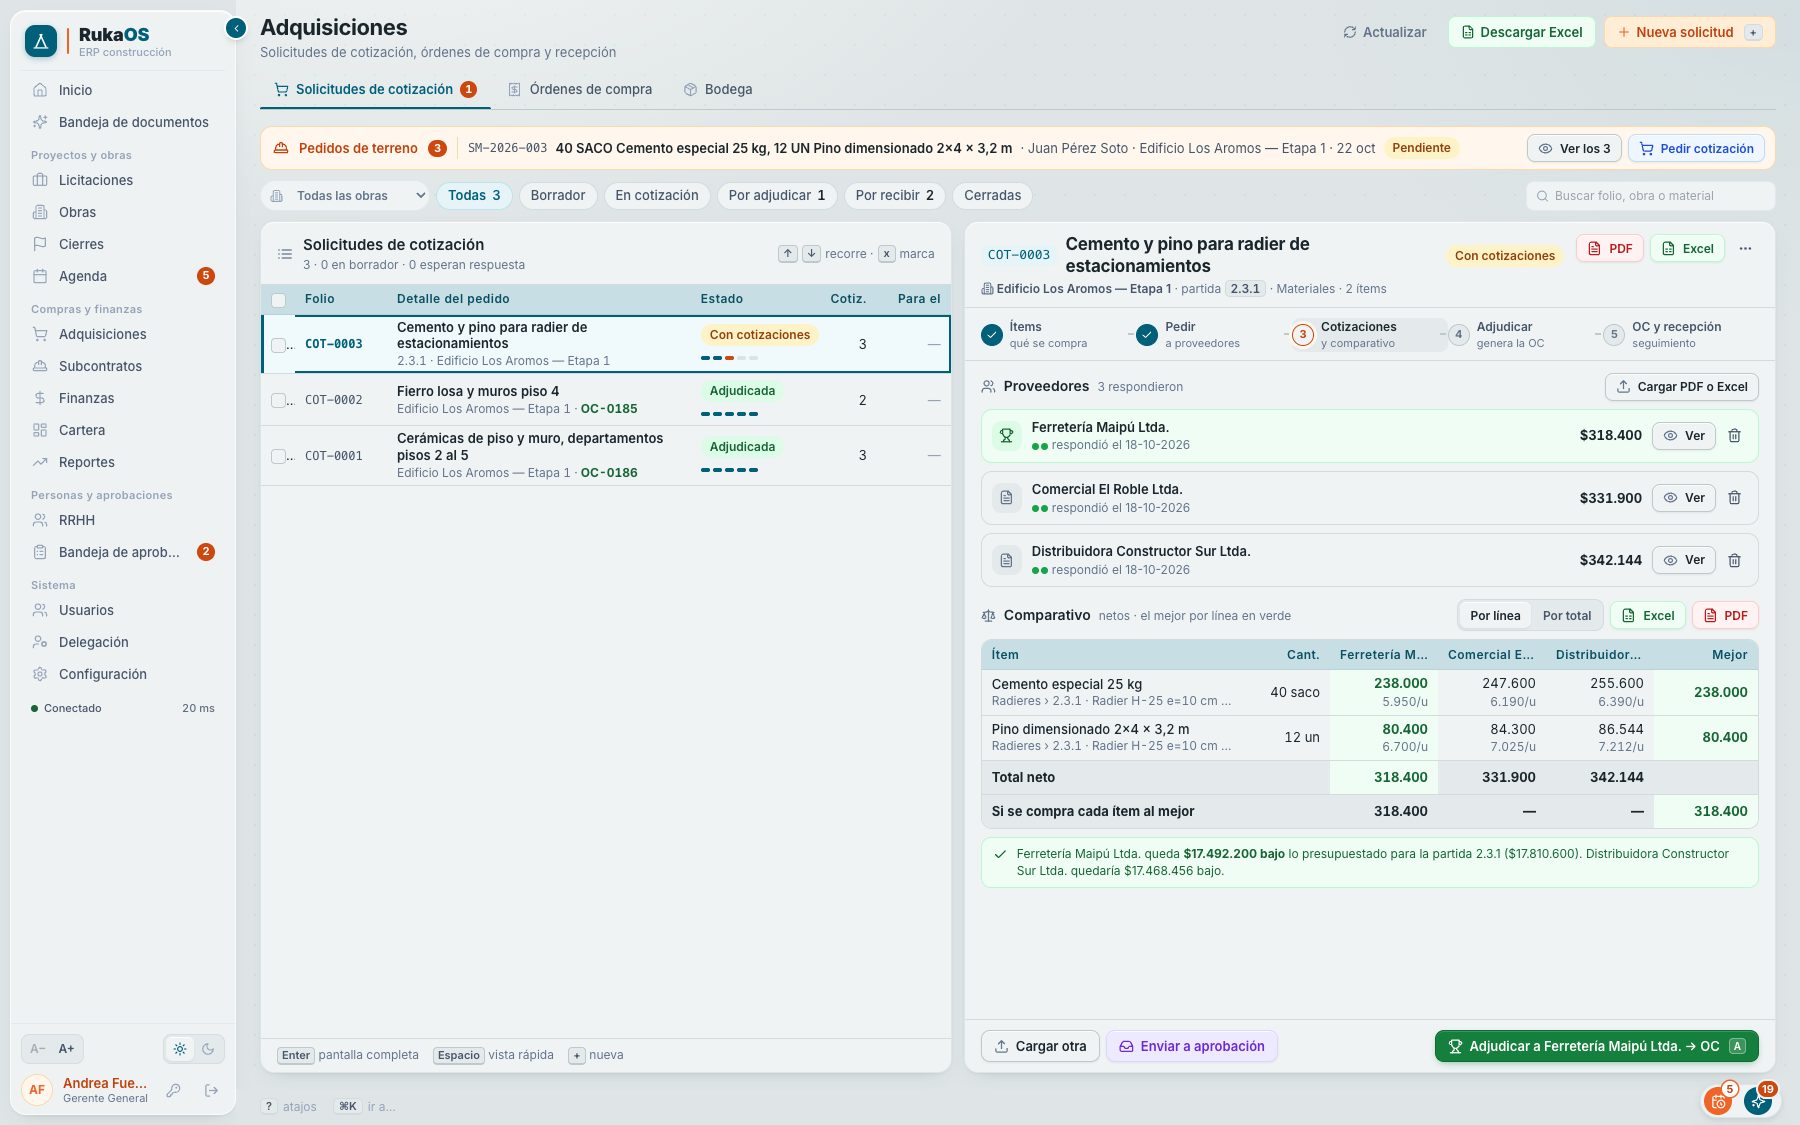Viewport: 1800px width, 1125px height.
Task: Click Adjudicar a Ferretería Maipú Ltda. button
Action: (x=1596, y=1046)
